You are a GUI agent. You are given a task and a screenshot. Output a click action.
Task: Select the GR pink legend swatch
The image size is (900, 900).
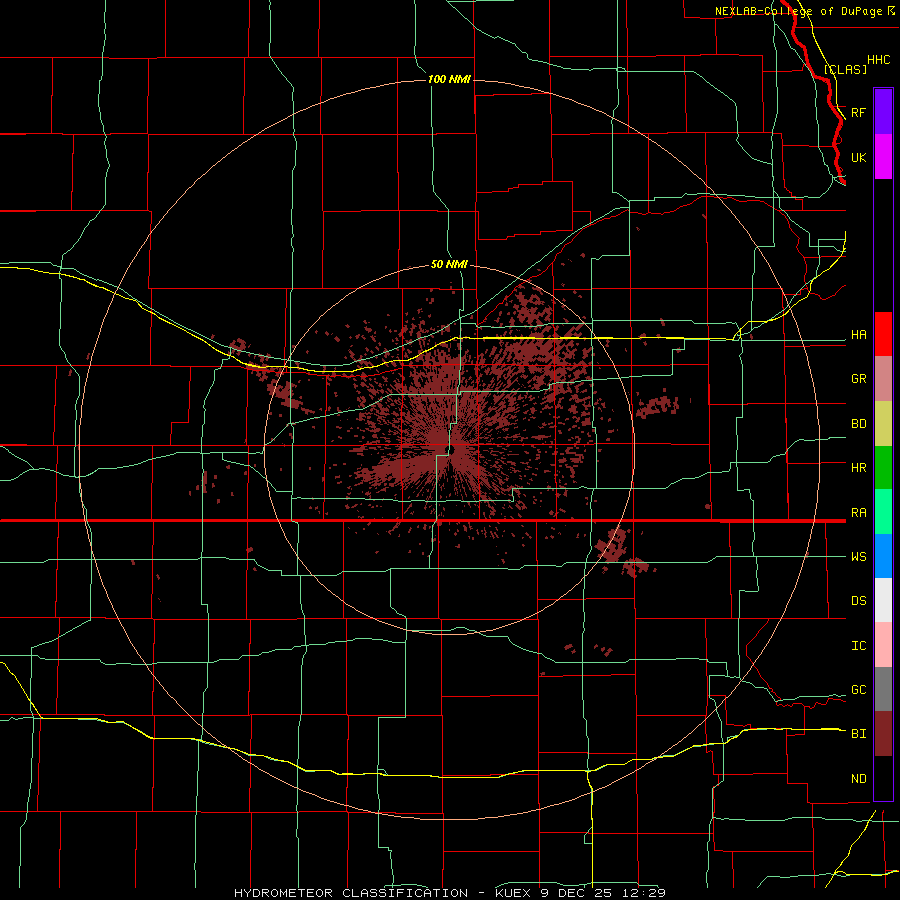(x=883, y=379)
